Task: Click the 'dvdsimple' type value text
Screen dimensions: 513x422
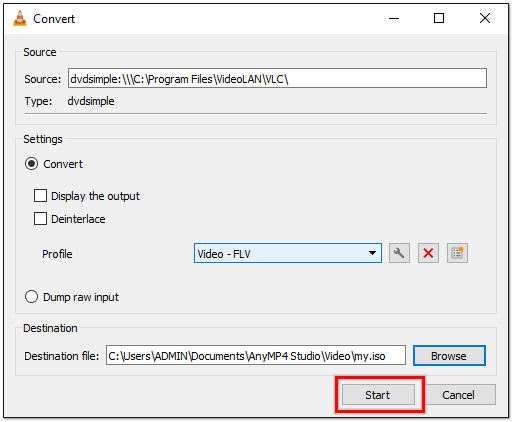Action: pyautogui.click(x=91, y=101)
